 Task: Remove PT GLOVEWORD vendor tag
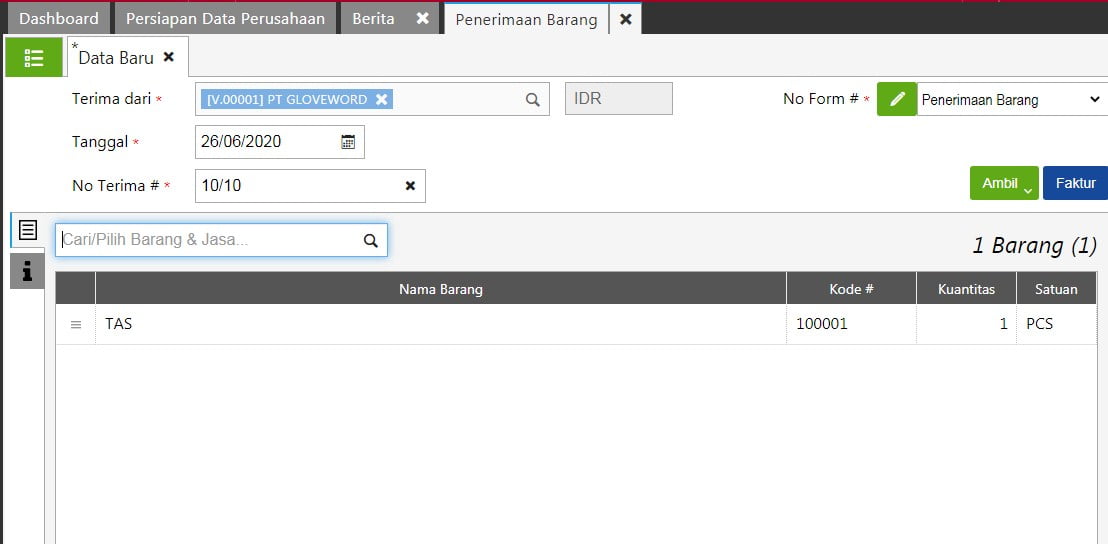(x=382, y=100)
